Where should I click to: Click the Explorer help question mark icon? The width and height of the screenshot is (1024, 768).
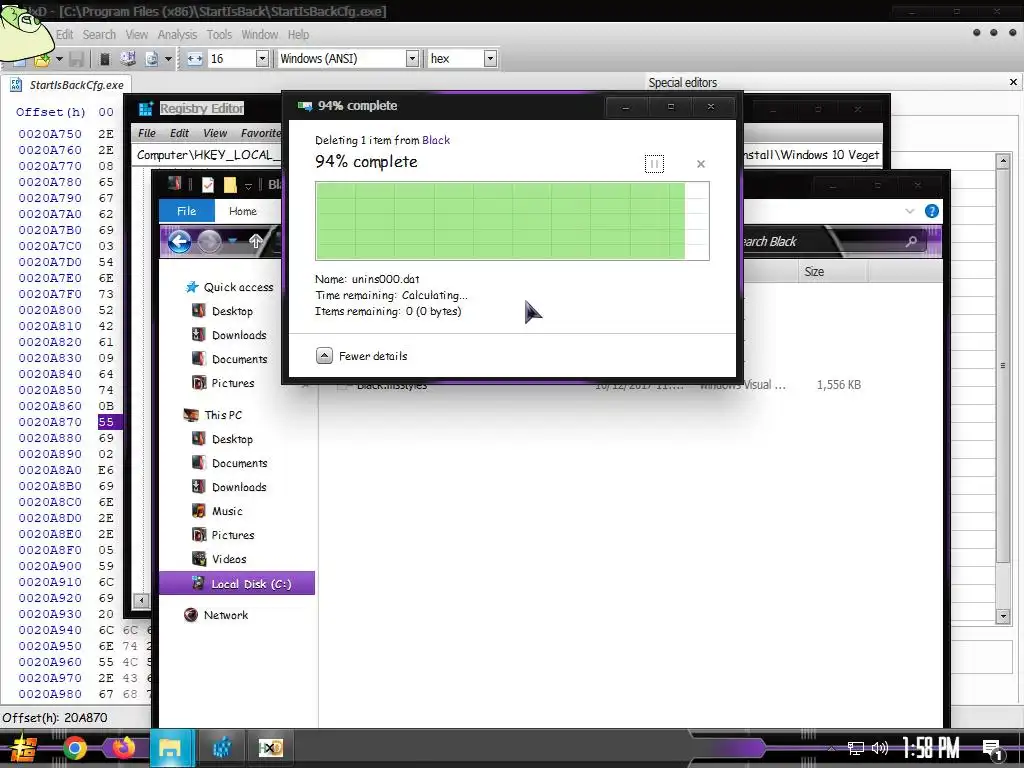[932, 211]
